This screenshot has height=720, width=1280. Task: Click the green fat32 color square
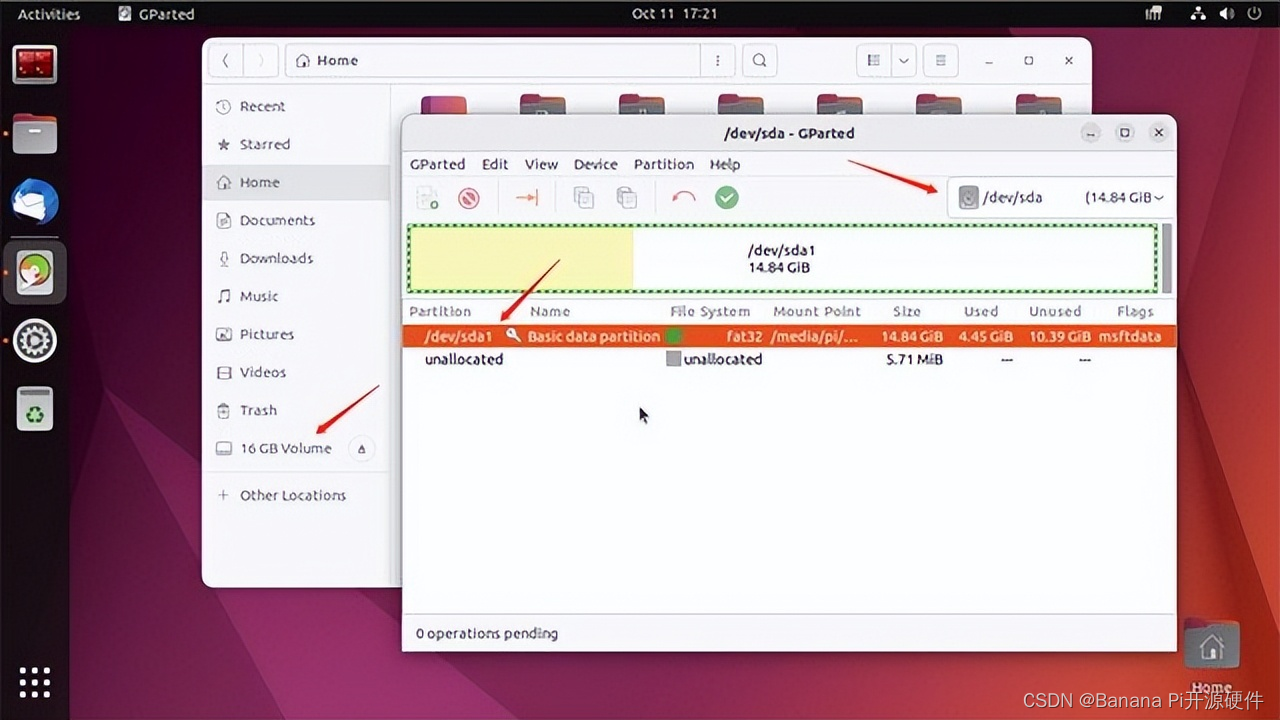[x=674, y=336]
